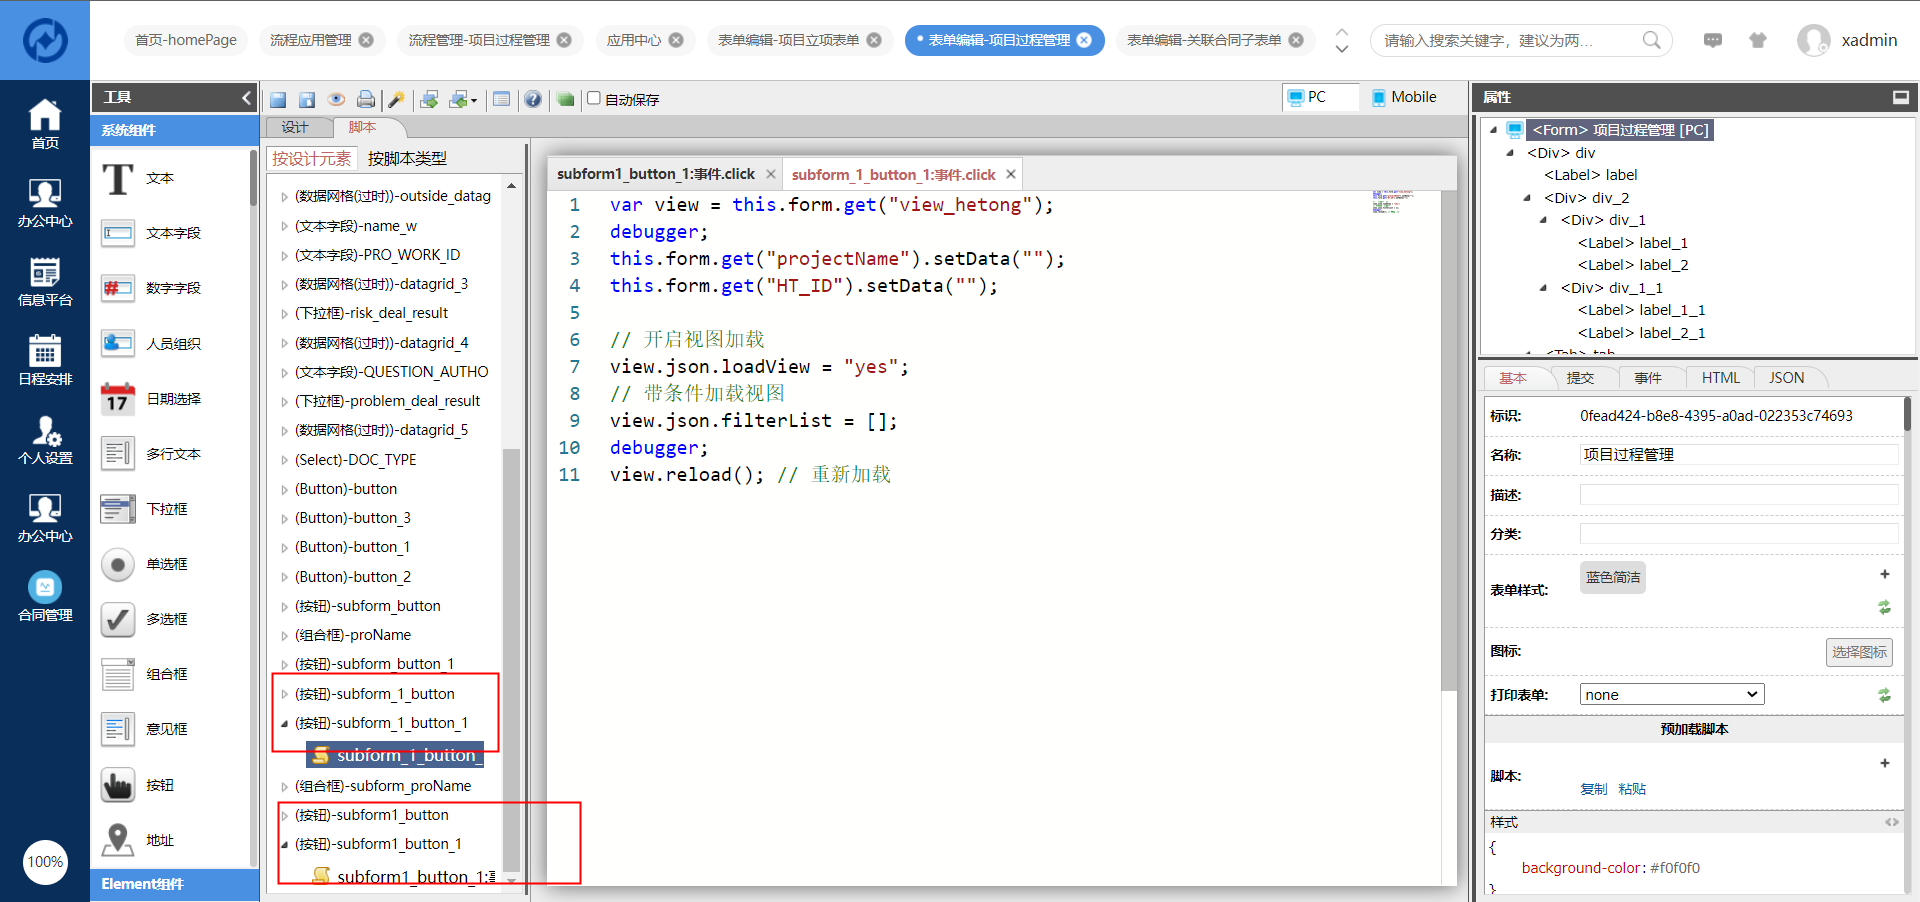This screenshot has width=1920, height=902.
Task: Open the 事件 properties tab
Action: [1647, 378]
